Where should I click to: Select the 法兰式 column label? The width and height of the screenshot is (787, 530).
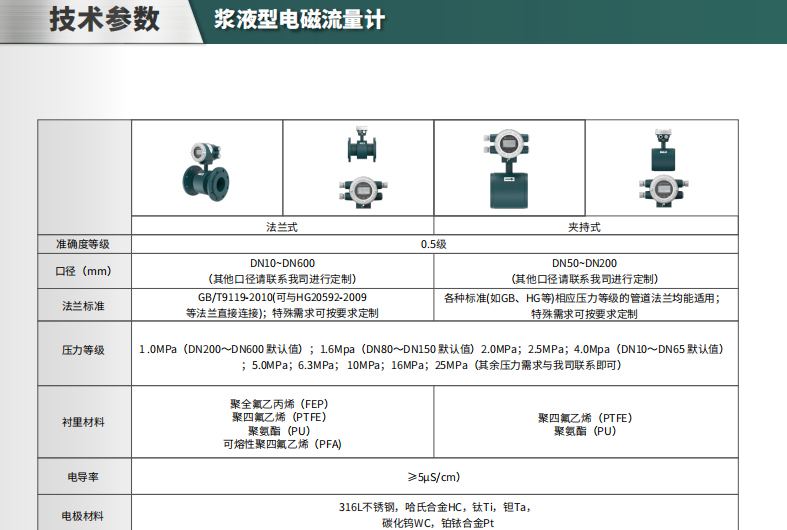coord(282,227)
